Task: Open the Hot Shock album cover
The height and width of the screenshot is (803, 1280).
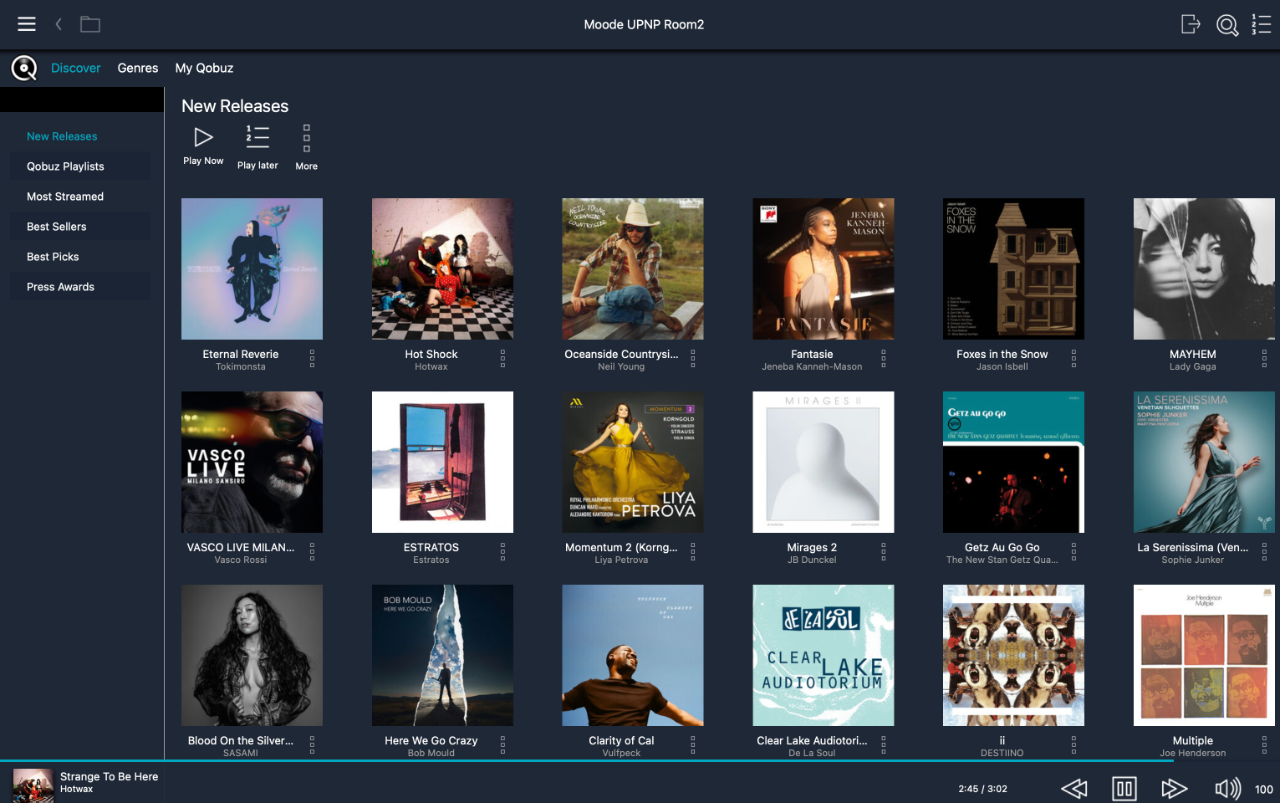Action: (443, 269)
